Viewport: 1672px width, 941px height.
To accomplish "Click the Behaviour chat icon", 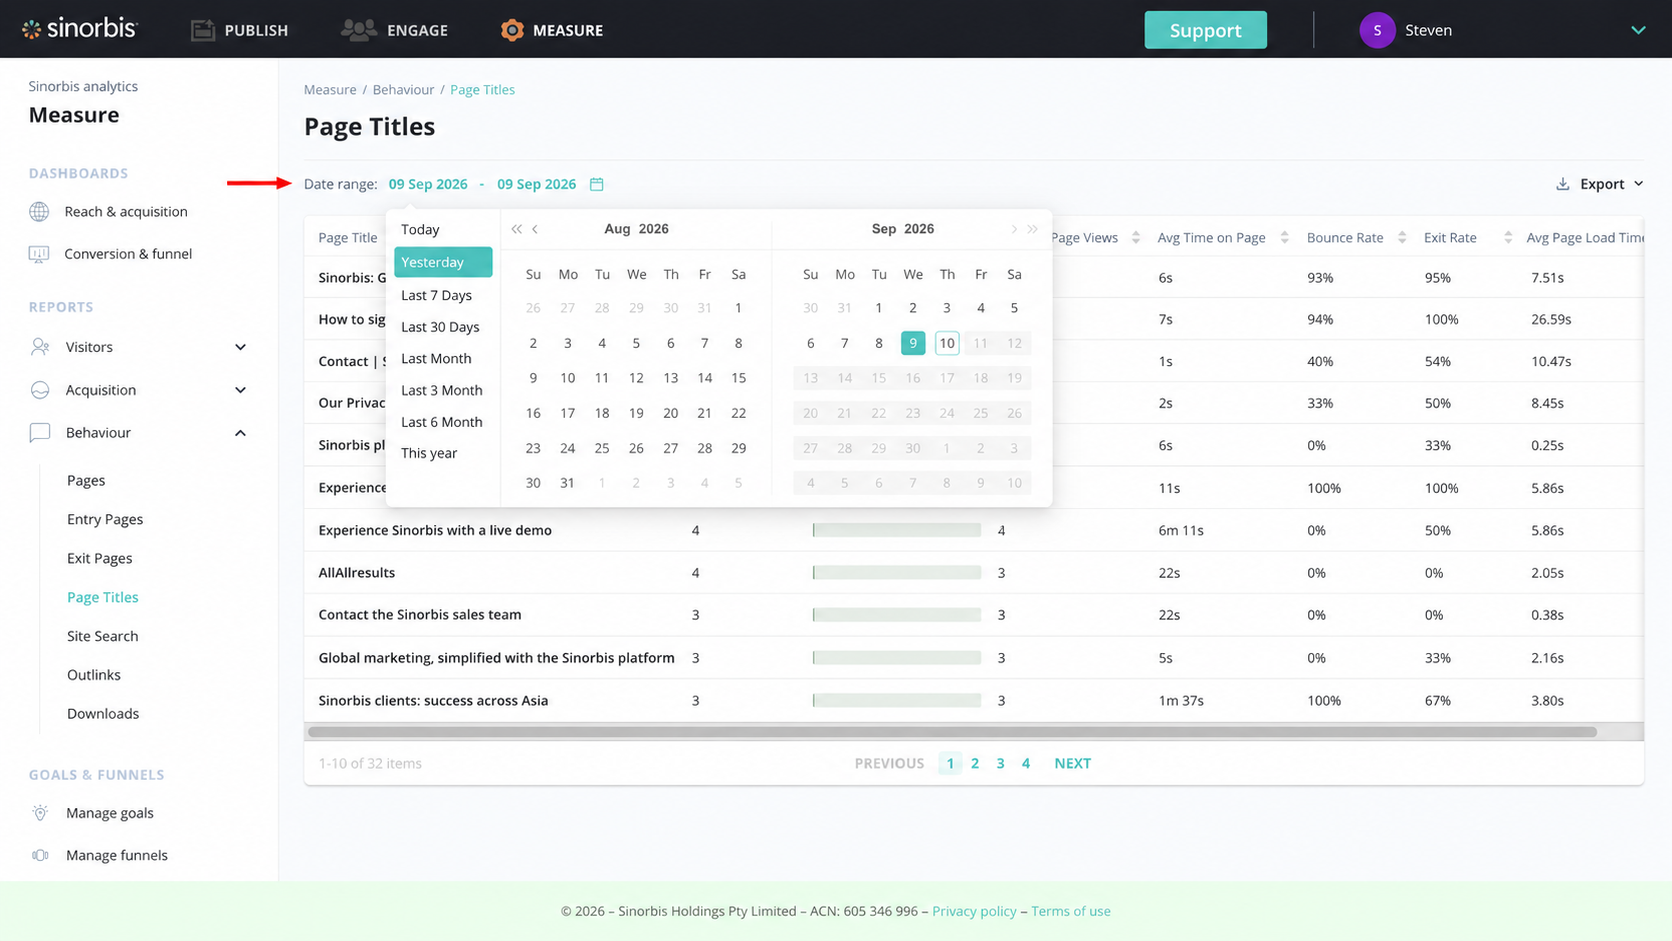I will pos(40,433).
